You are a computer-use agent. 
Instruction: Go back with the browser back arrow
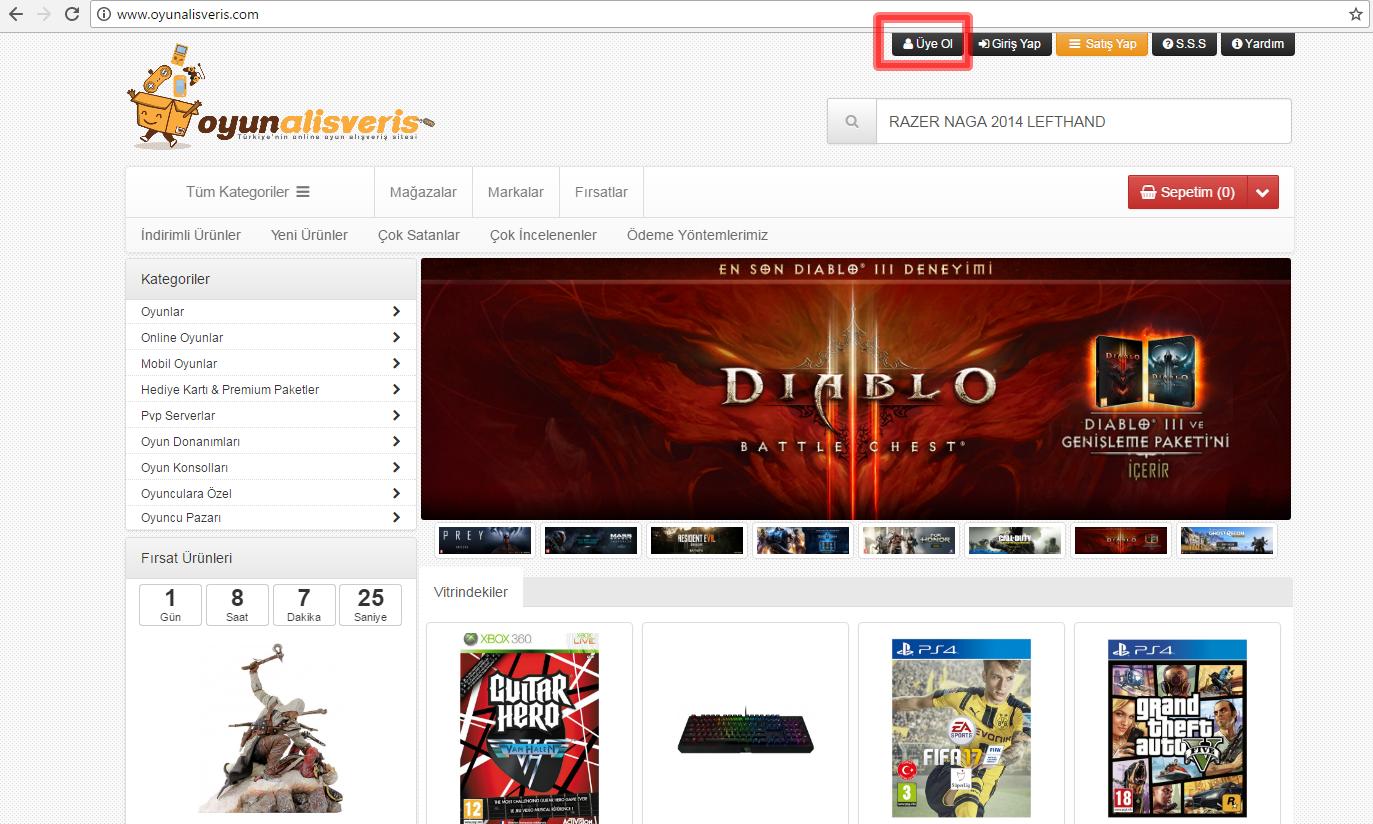click(x=15, y=14)
